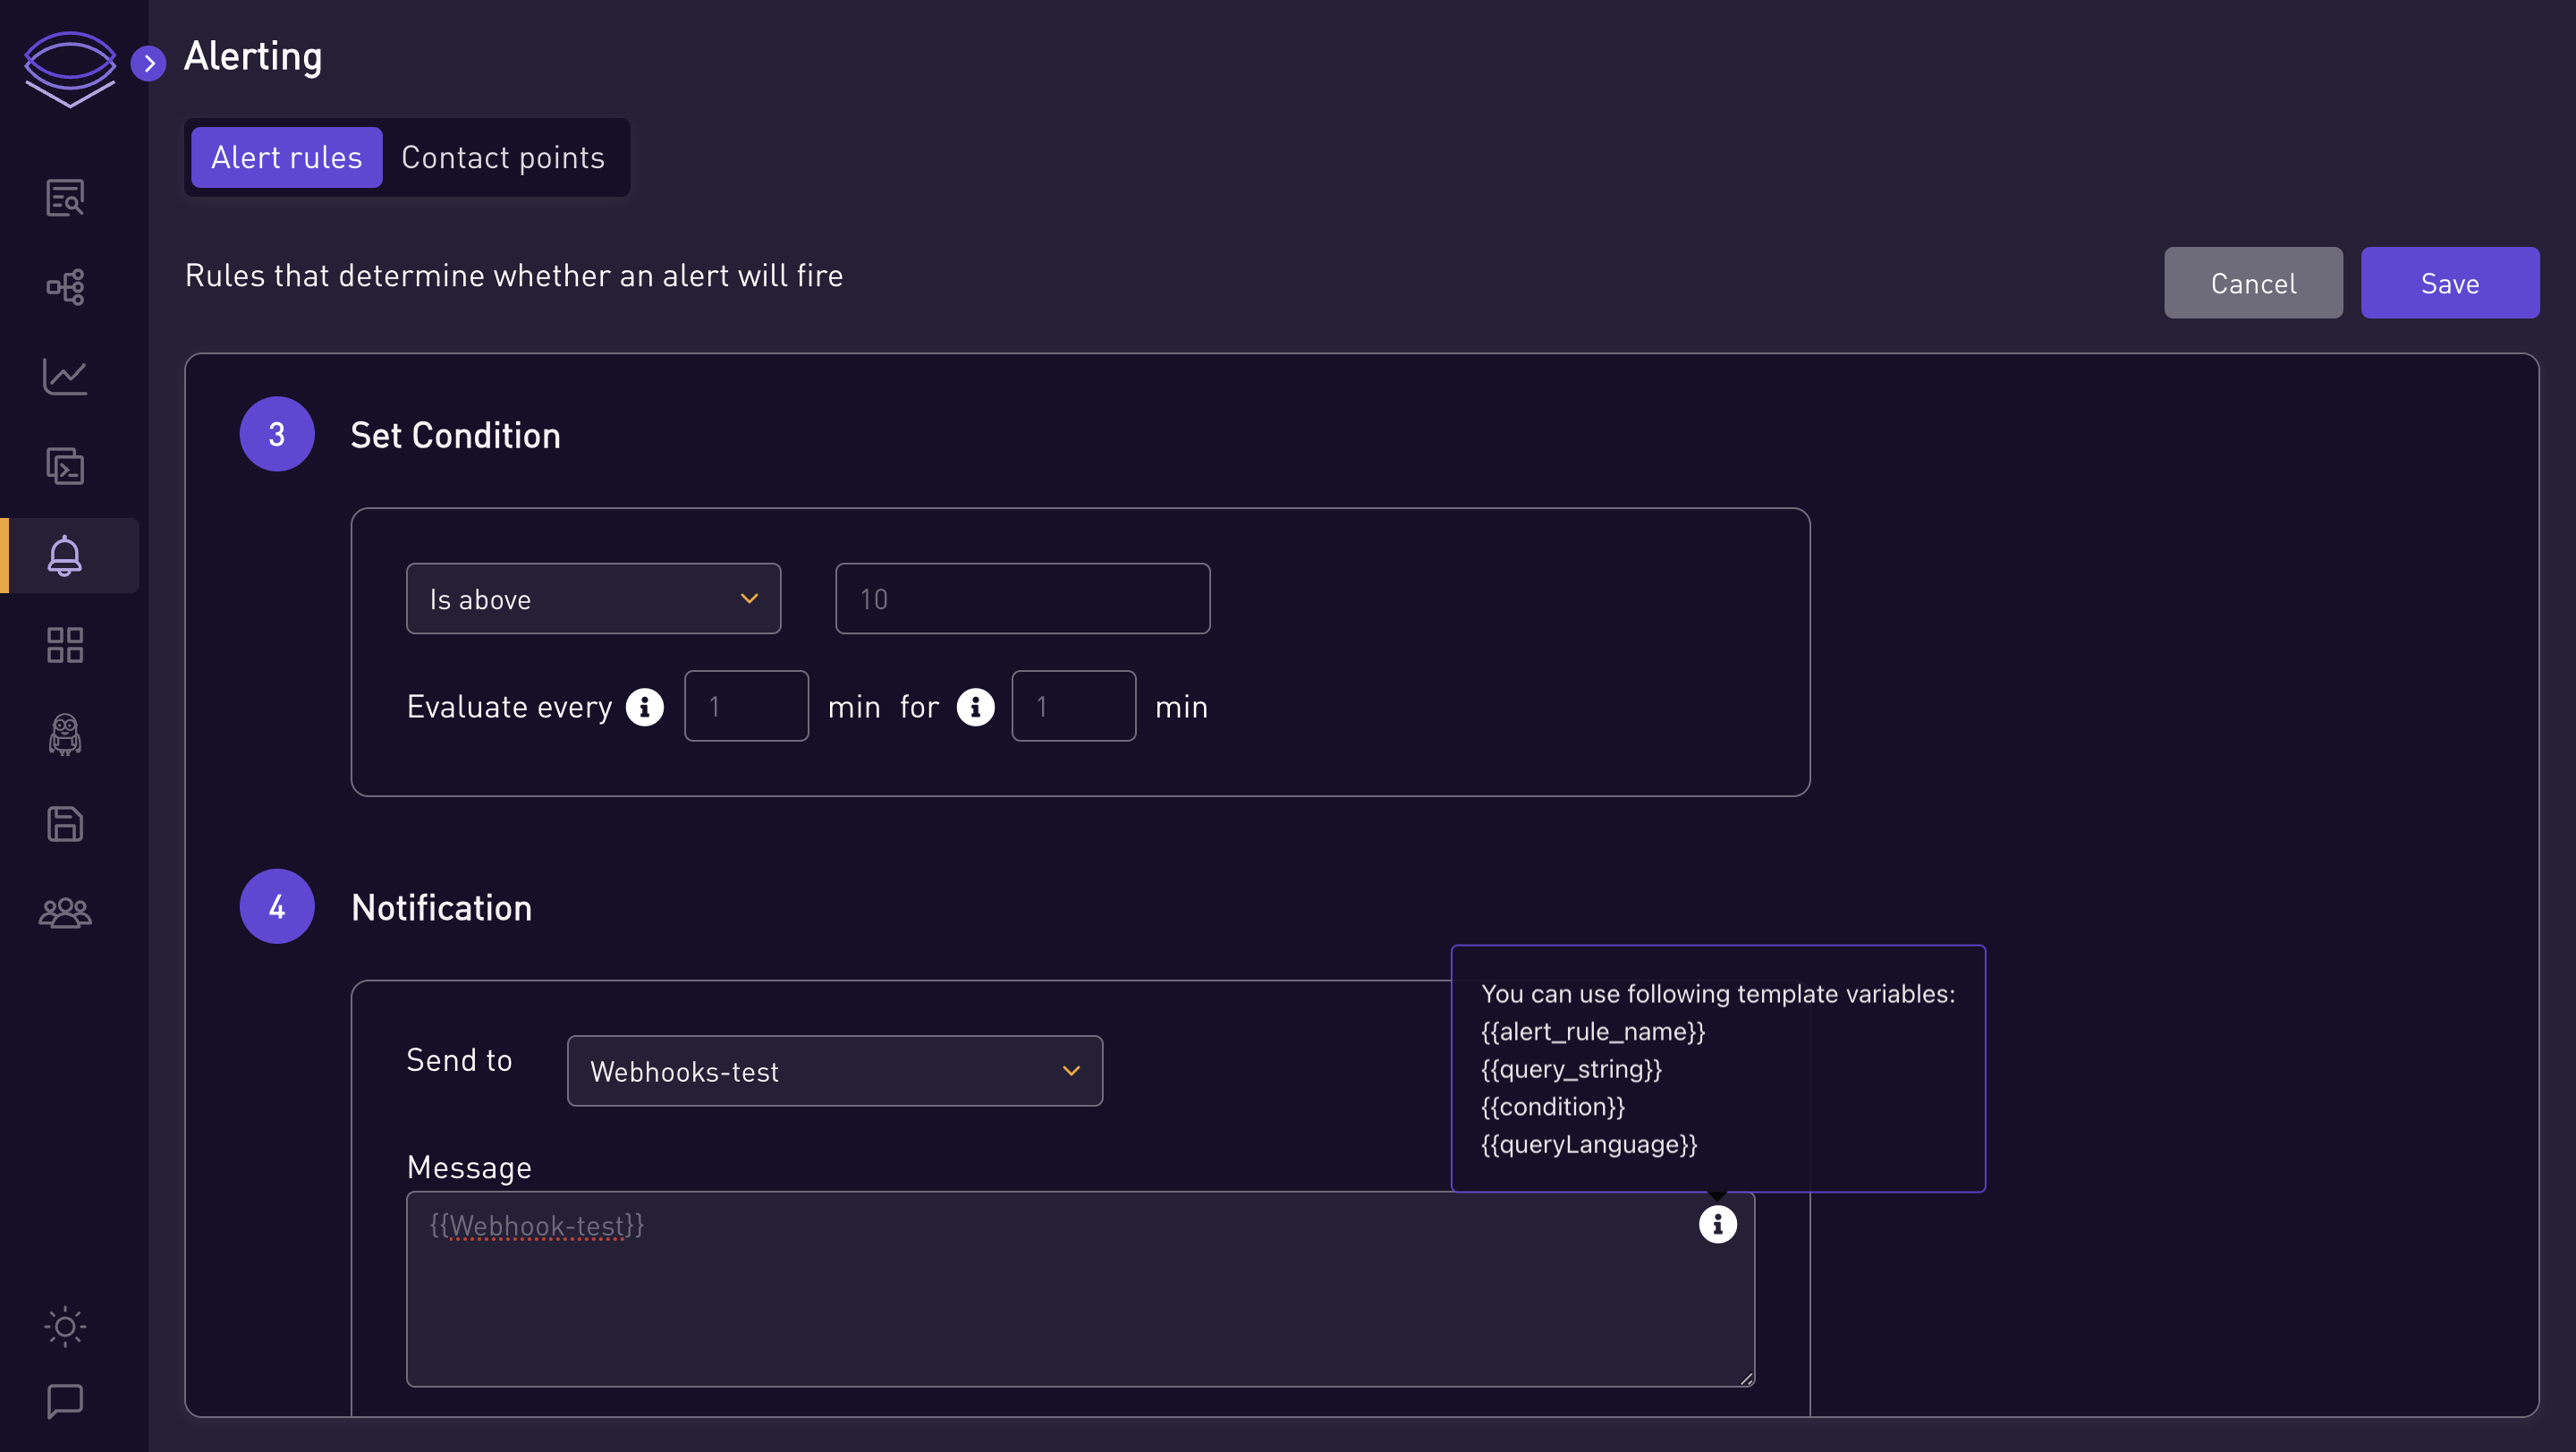Click the Message textarea

(1080, 1289)
